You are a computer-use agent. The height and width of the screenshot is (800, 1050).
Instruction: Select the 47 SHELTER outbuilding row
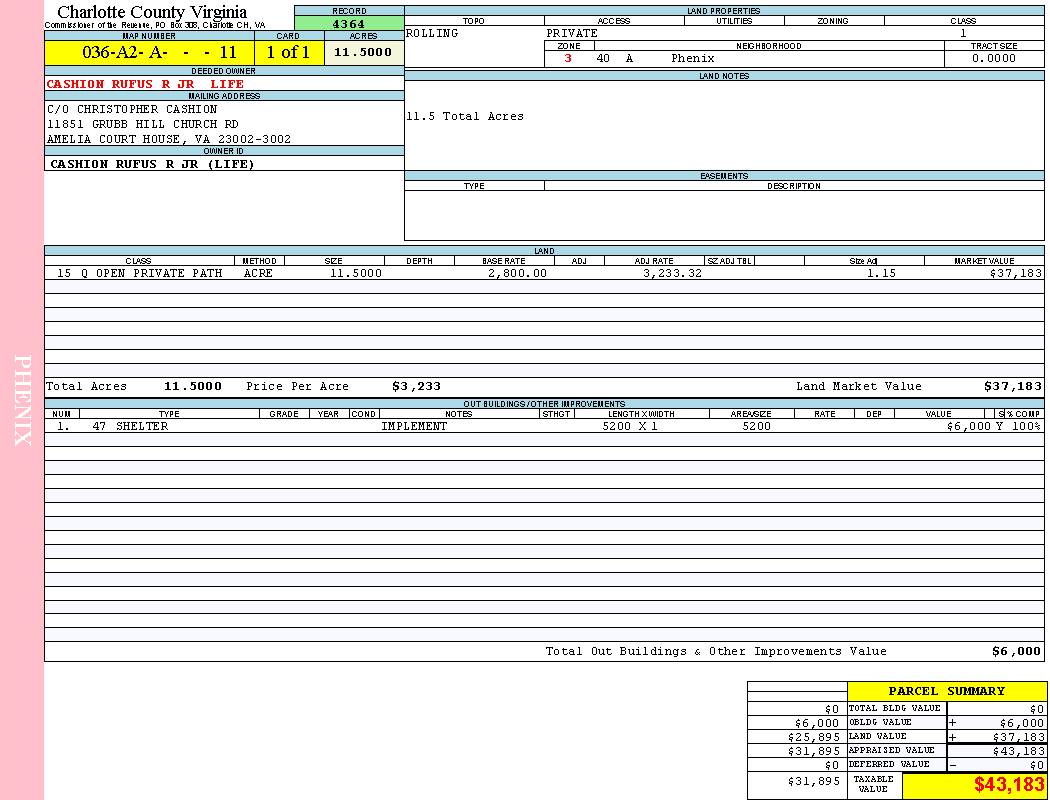[x=130, y=426]
